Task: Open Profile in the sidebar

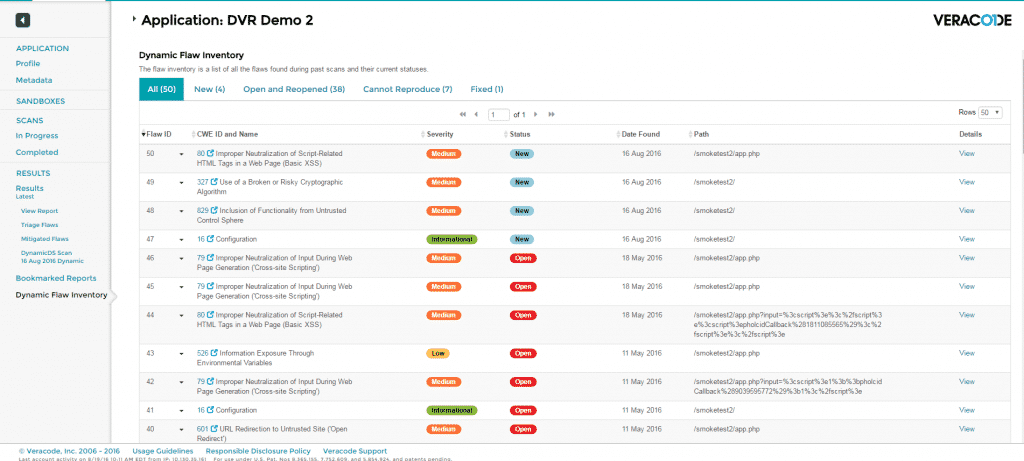Action: [28, 64]
